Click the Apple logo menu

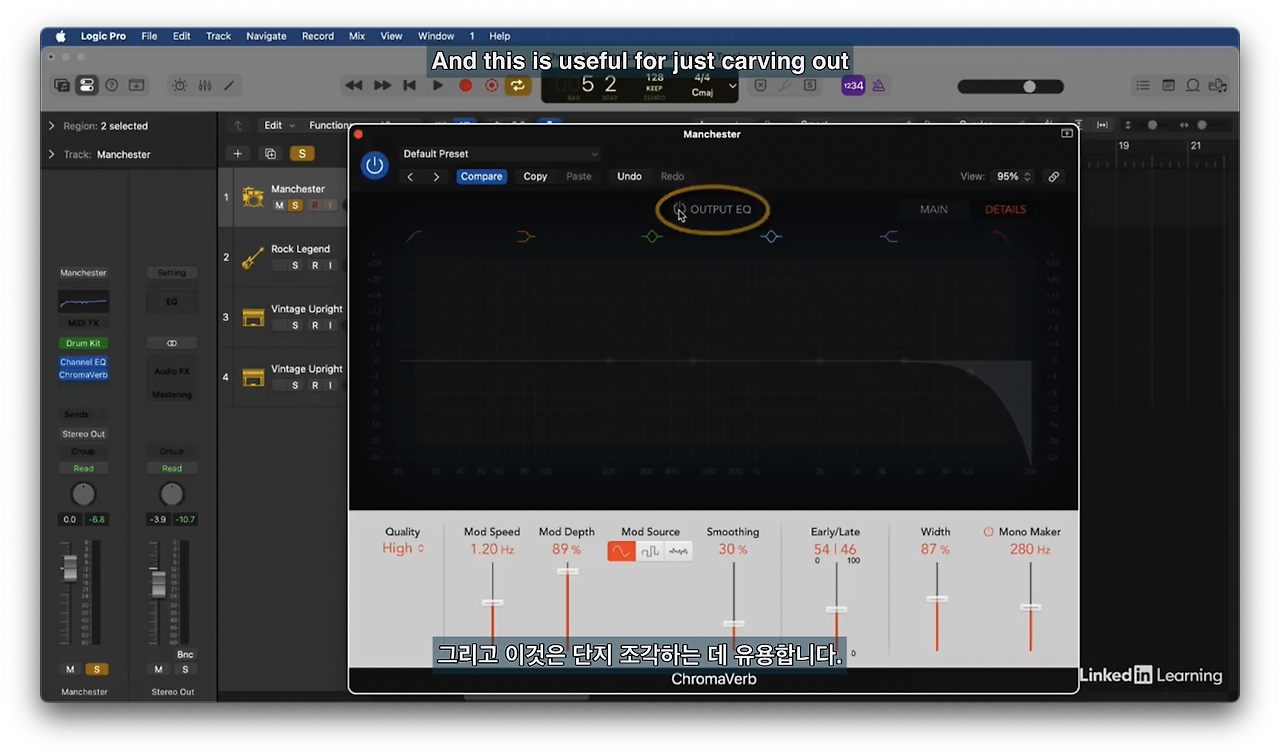(60, 36)
